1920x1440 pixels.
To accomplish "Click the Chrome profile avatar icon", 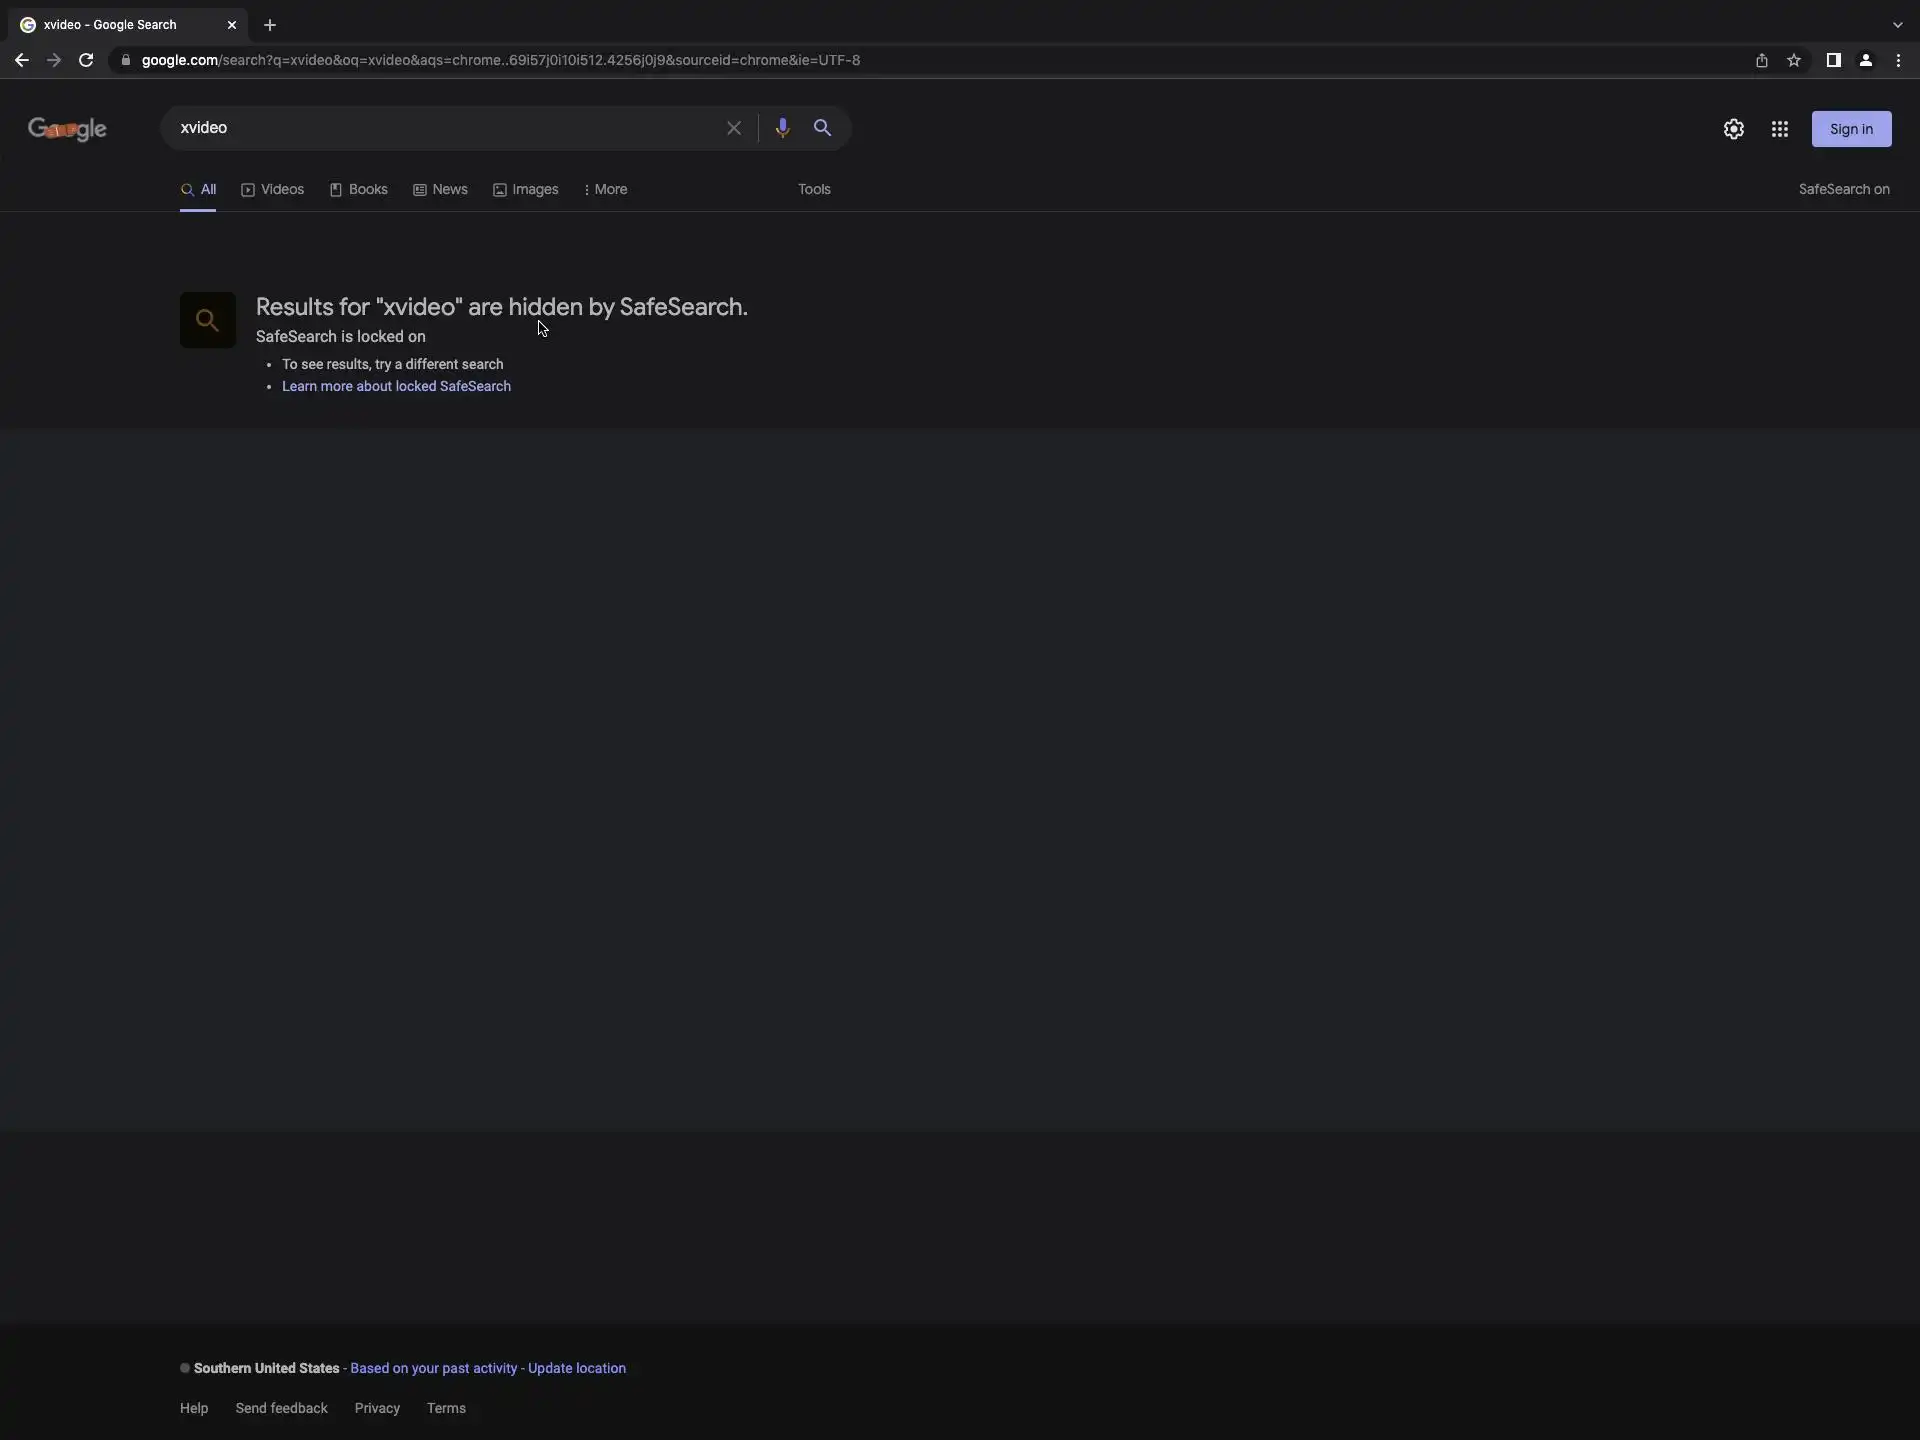I will [1865, 60].
